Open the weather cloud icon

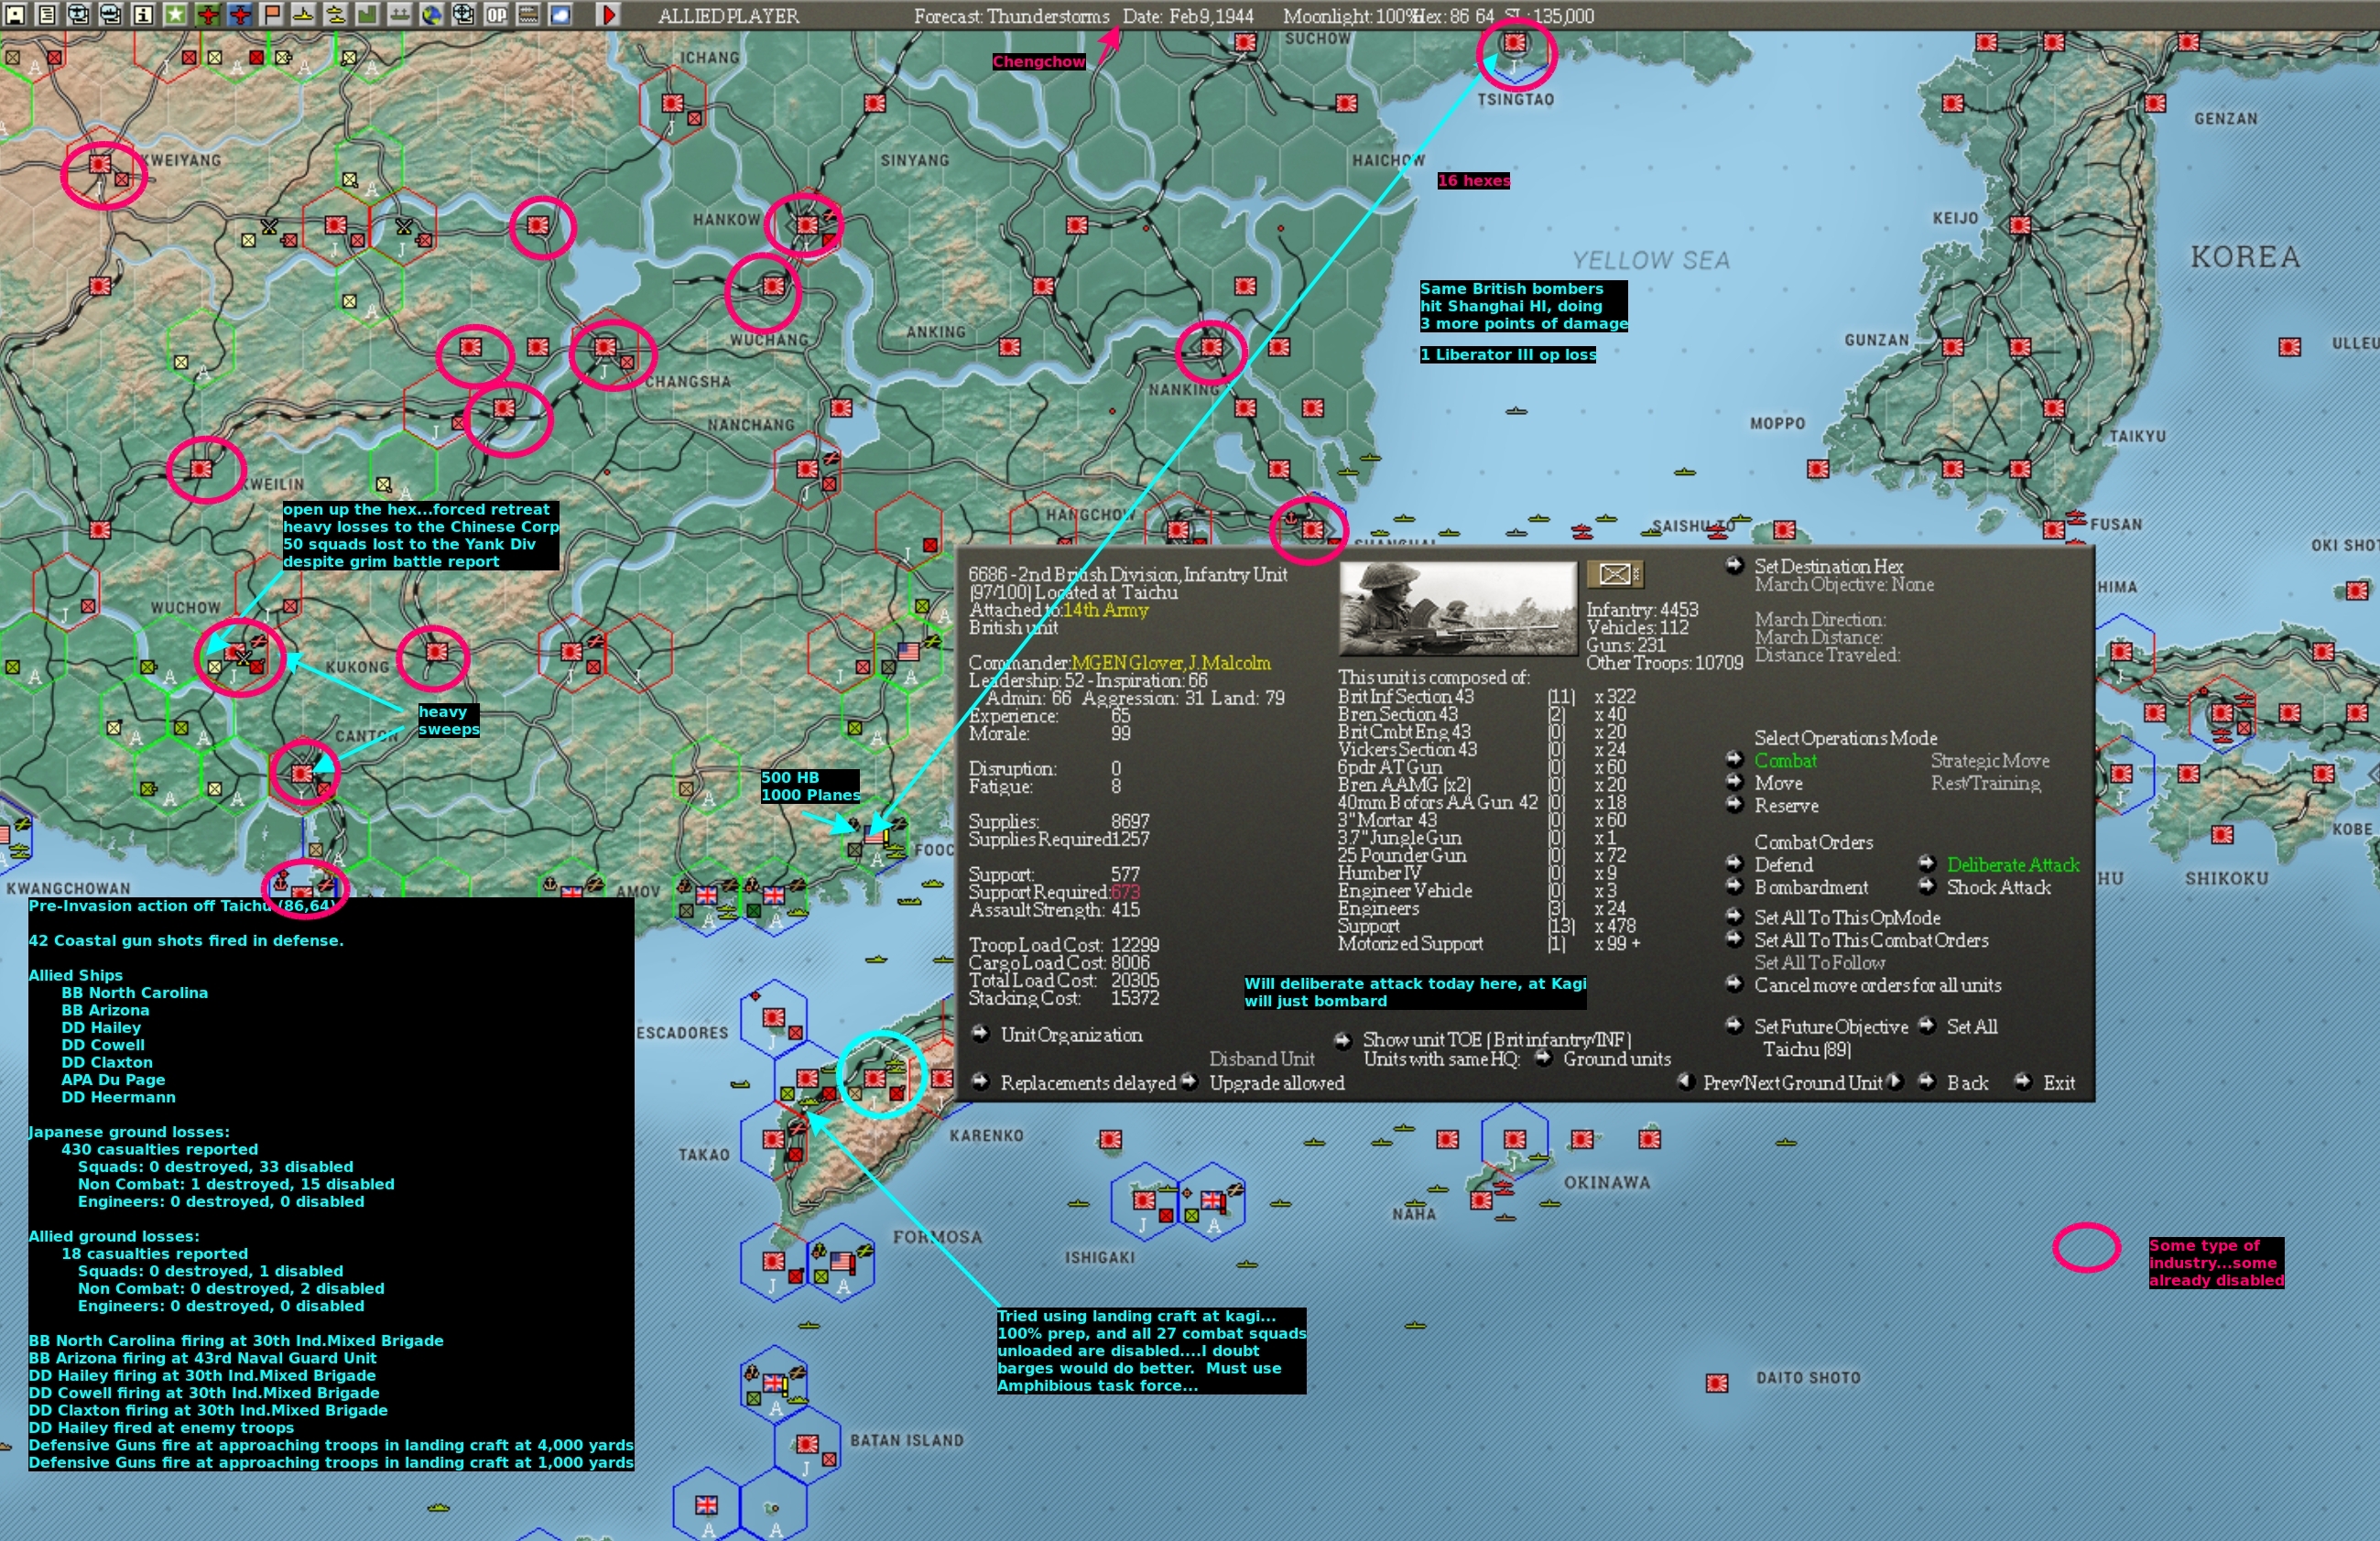point(560,15)
